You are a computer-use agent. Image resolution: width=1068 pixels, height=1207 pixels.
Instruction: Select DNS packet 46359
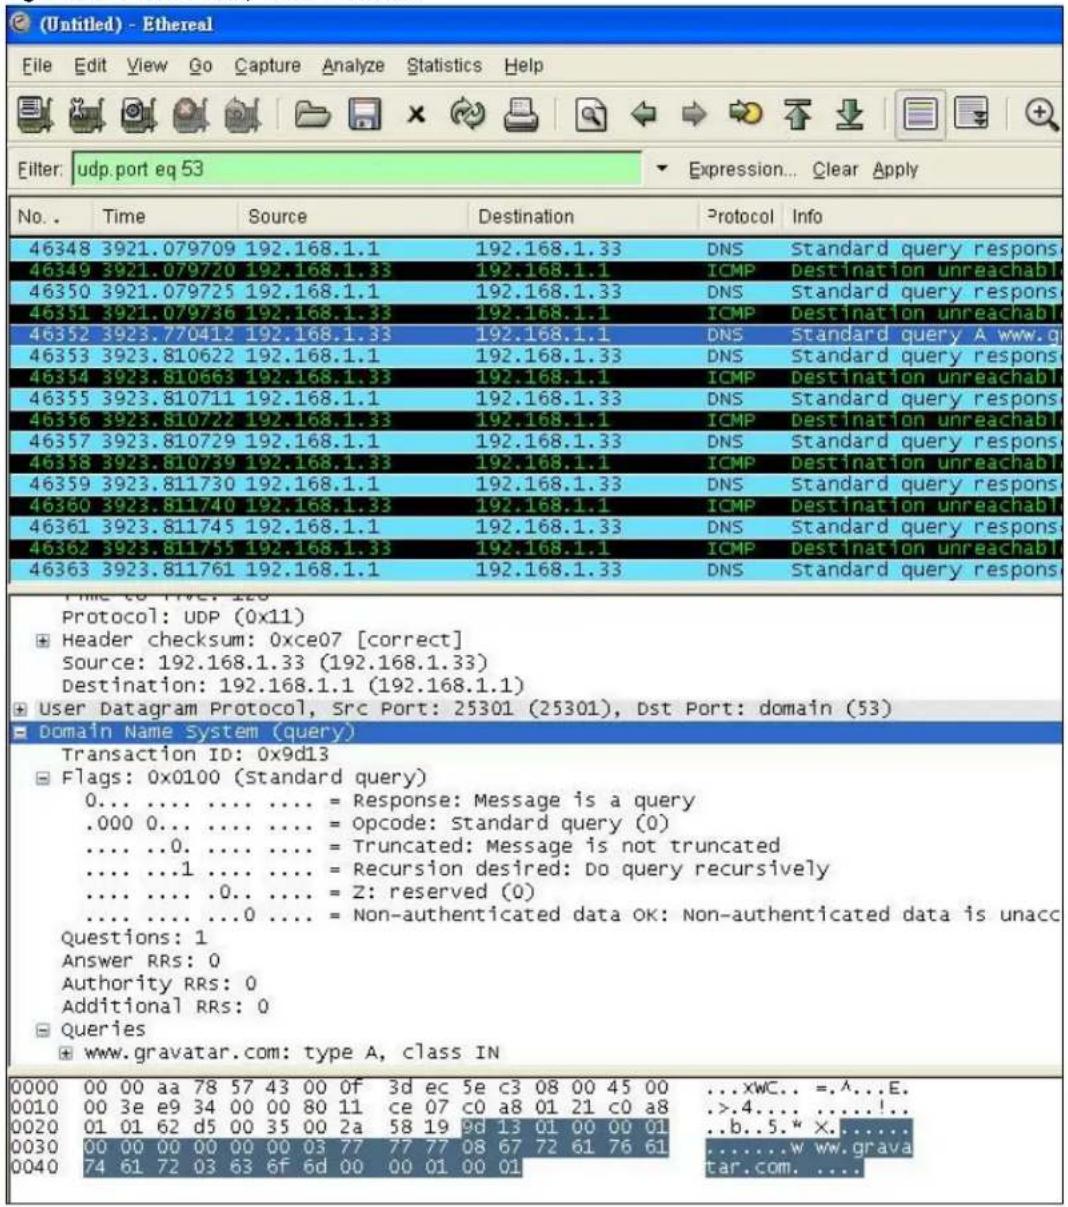coord(535,484)
